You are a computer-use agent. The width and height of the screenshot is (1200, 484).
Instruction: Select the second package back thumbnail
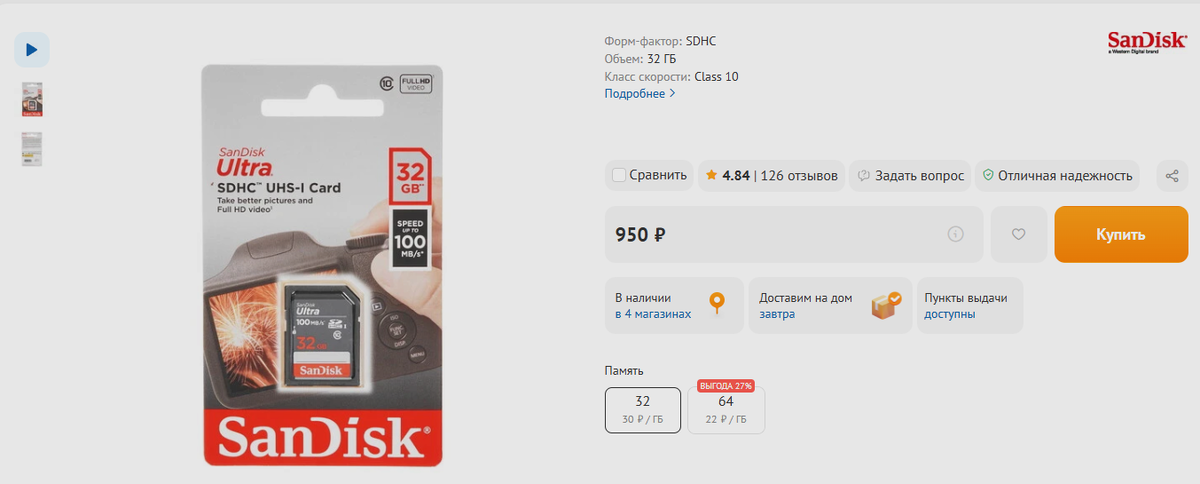tap(32, 149)
